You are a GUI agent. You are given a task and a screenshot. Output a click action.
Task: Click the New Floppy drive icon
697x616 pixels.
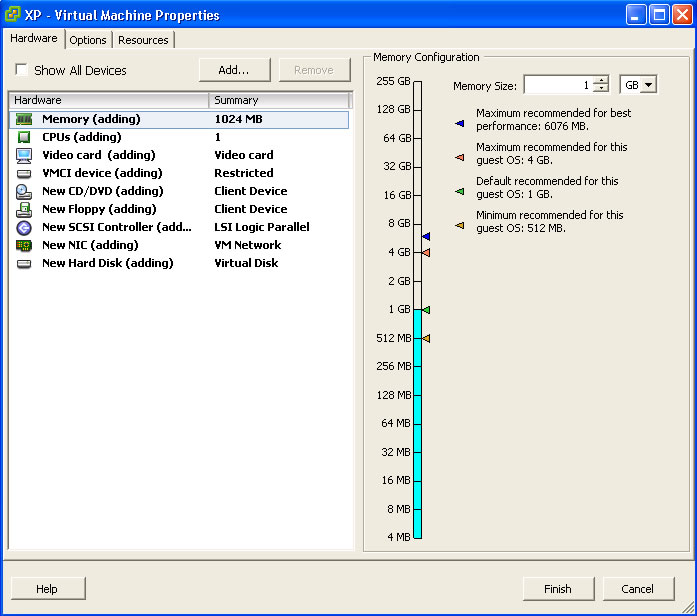coord(24,209)
